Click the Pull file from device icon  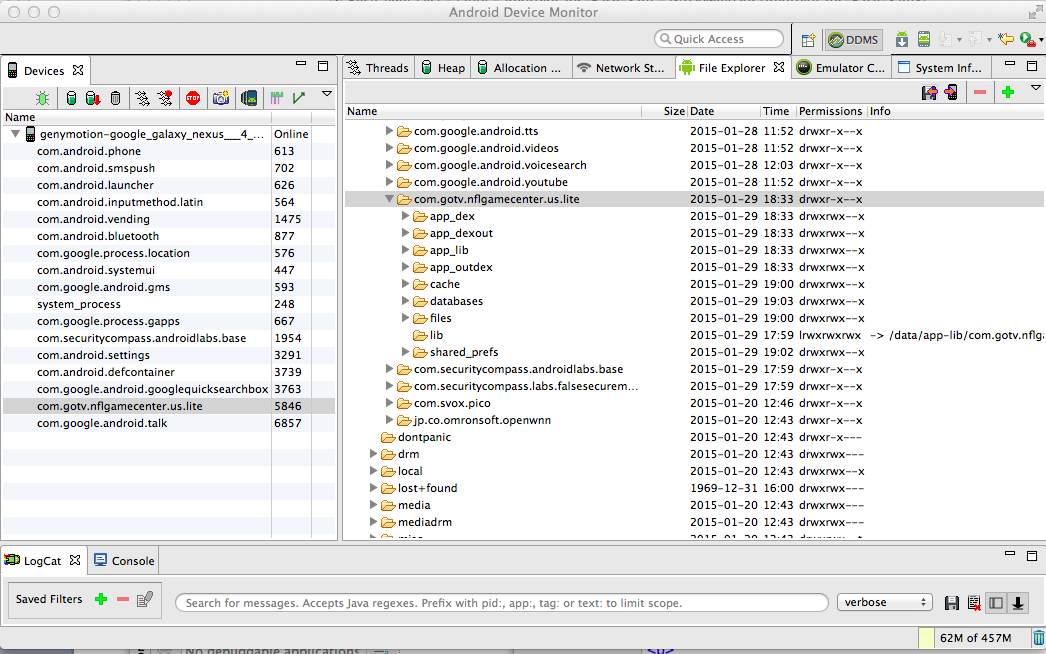pyautogui.click(x=929, y=92)
